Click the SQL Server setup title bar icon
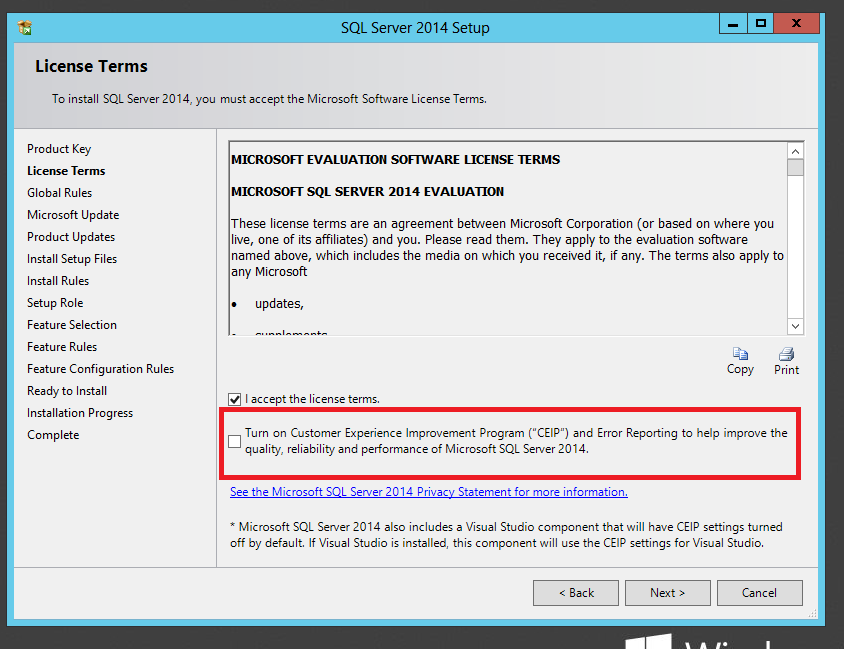This screenshot has width=844, height=649. coord(25,27)
